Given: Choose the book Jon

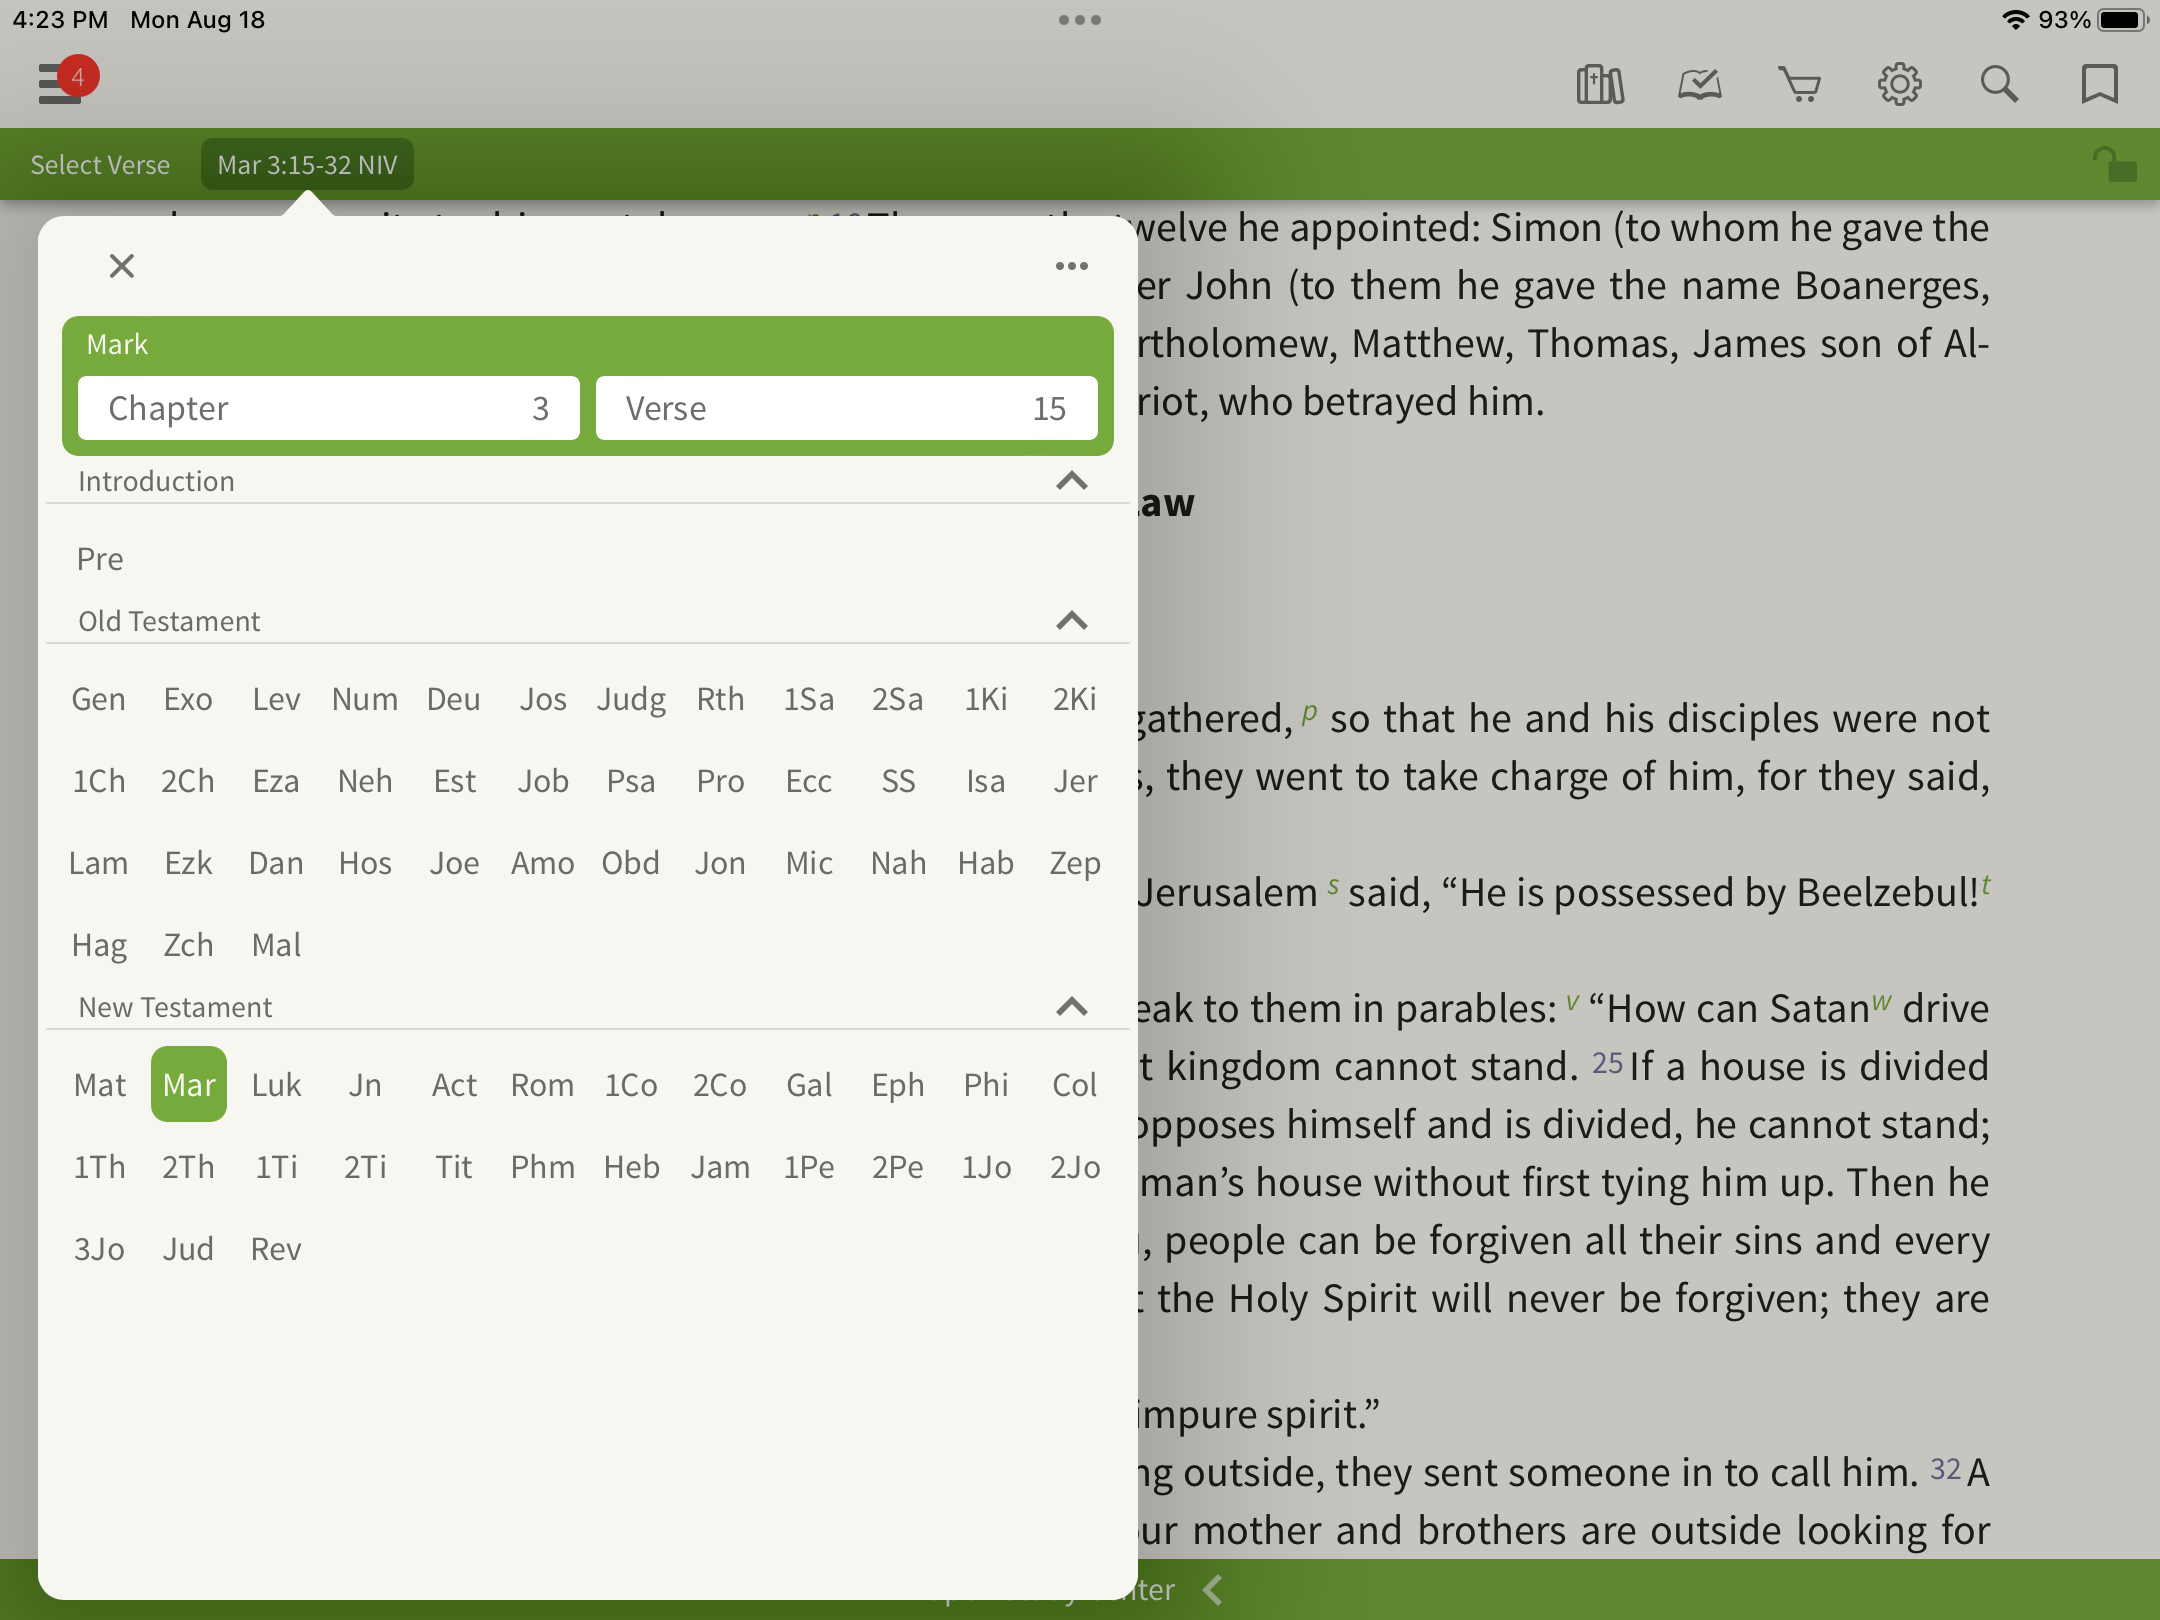Looking at the screenshot, I should coord(720,863).
